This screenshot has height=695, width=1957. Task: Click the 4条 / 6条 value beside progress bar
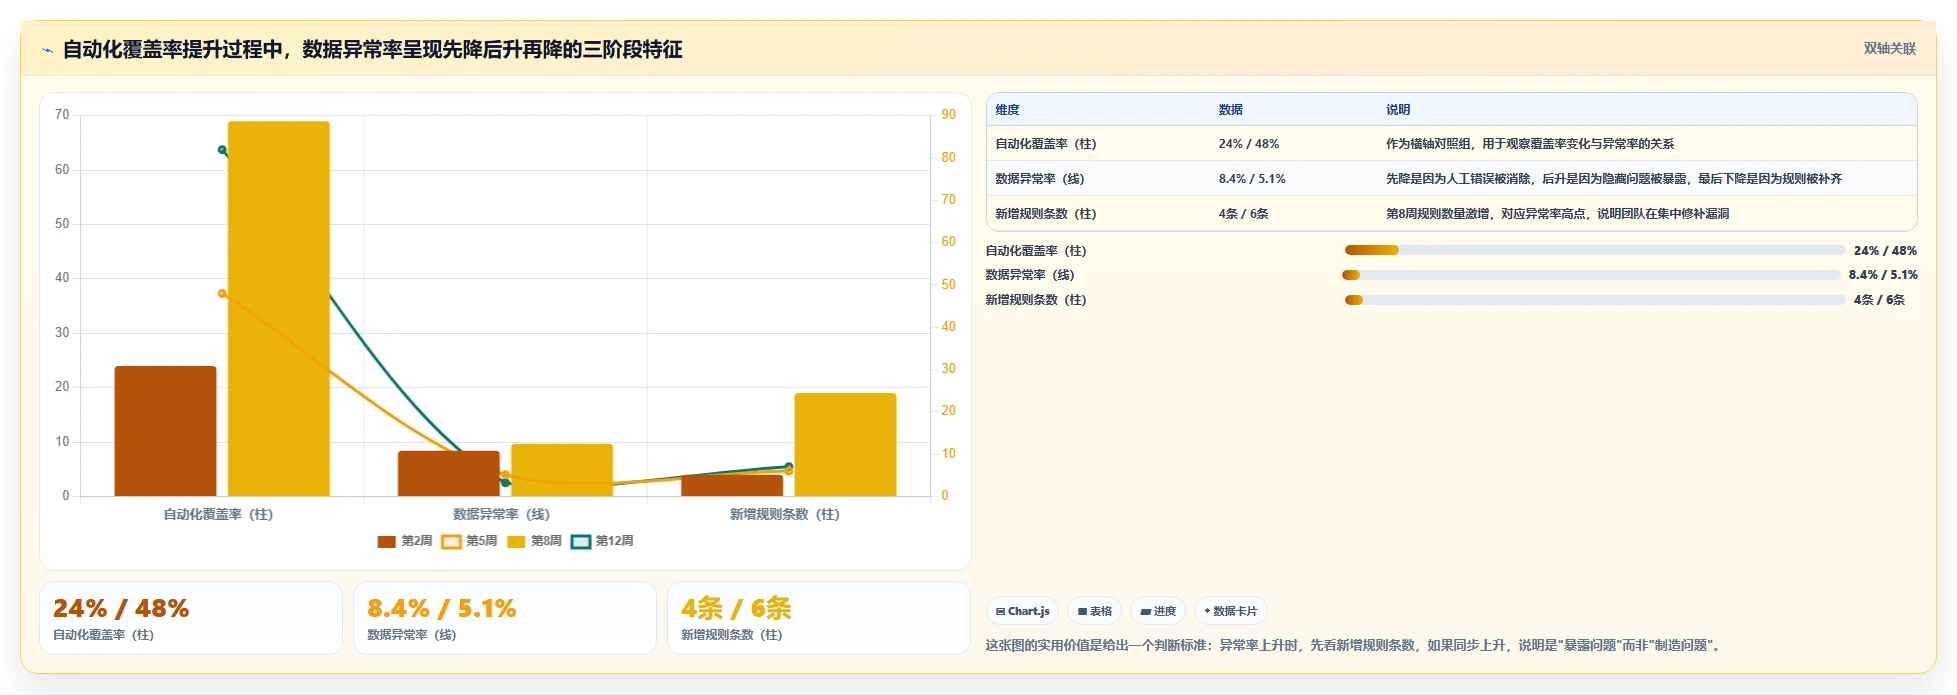pos(1879,300)
